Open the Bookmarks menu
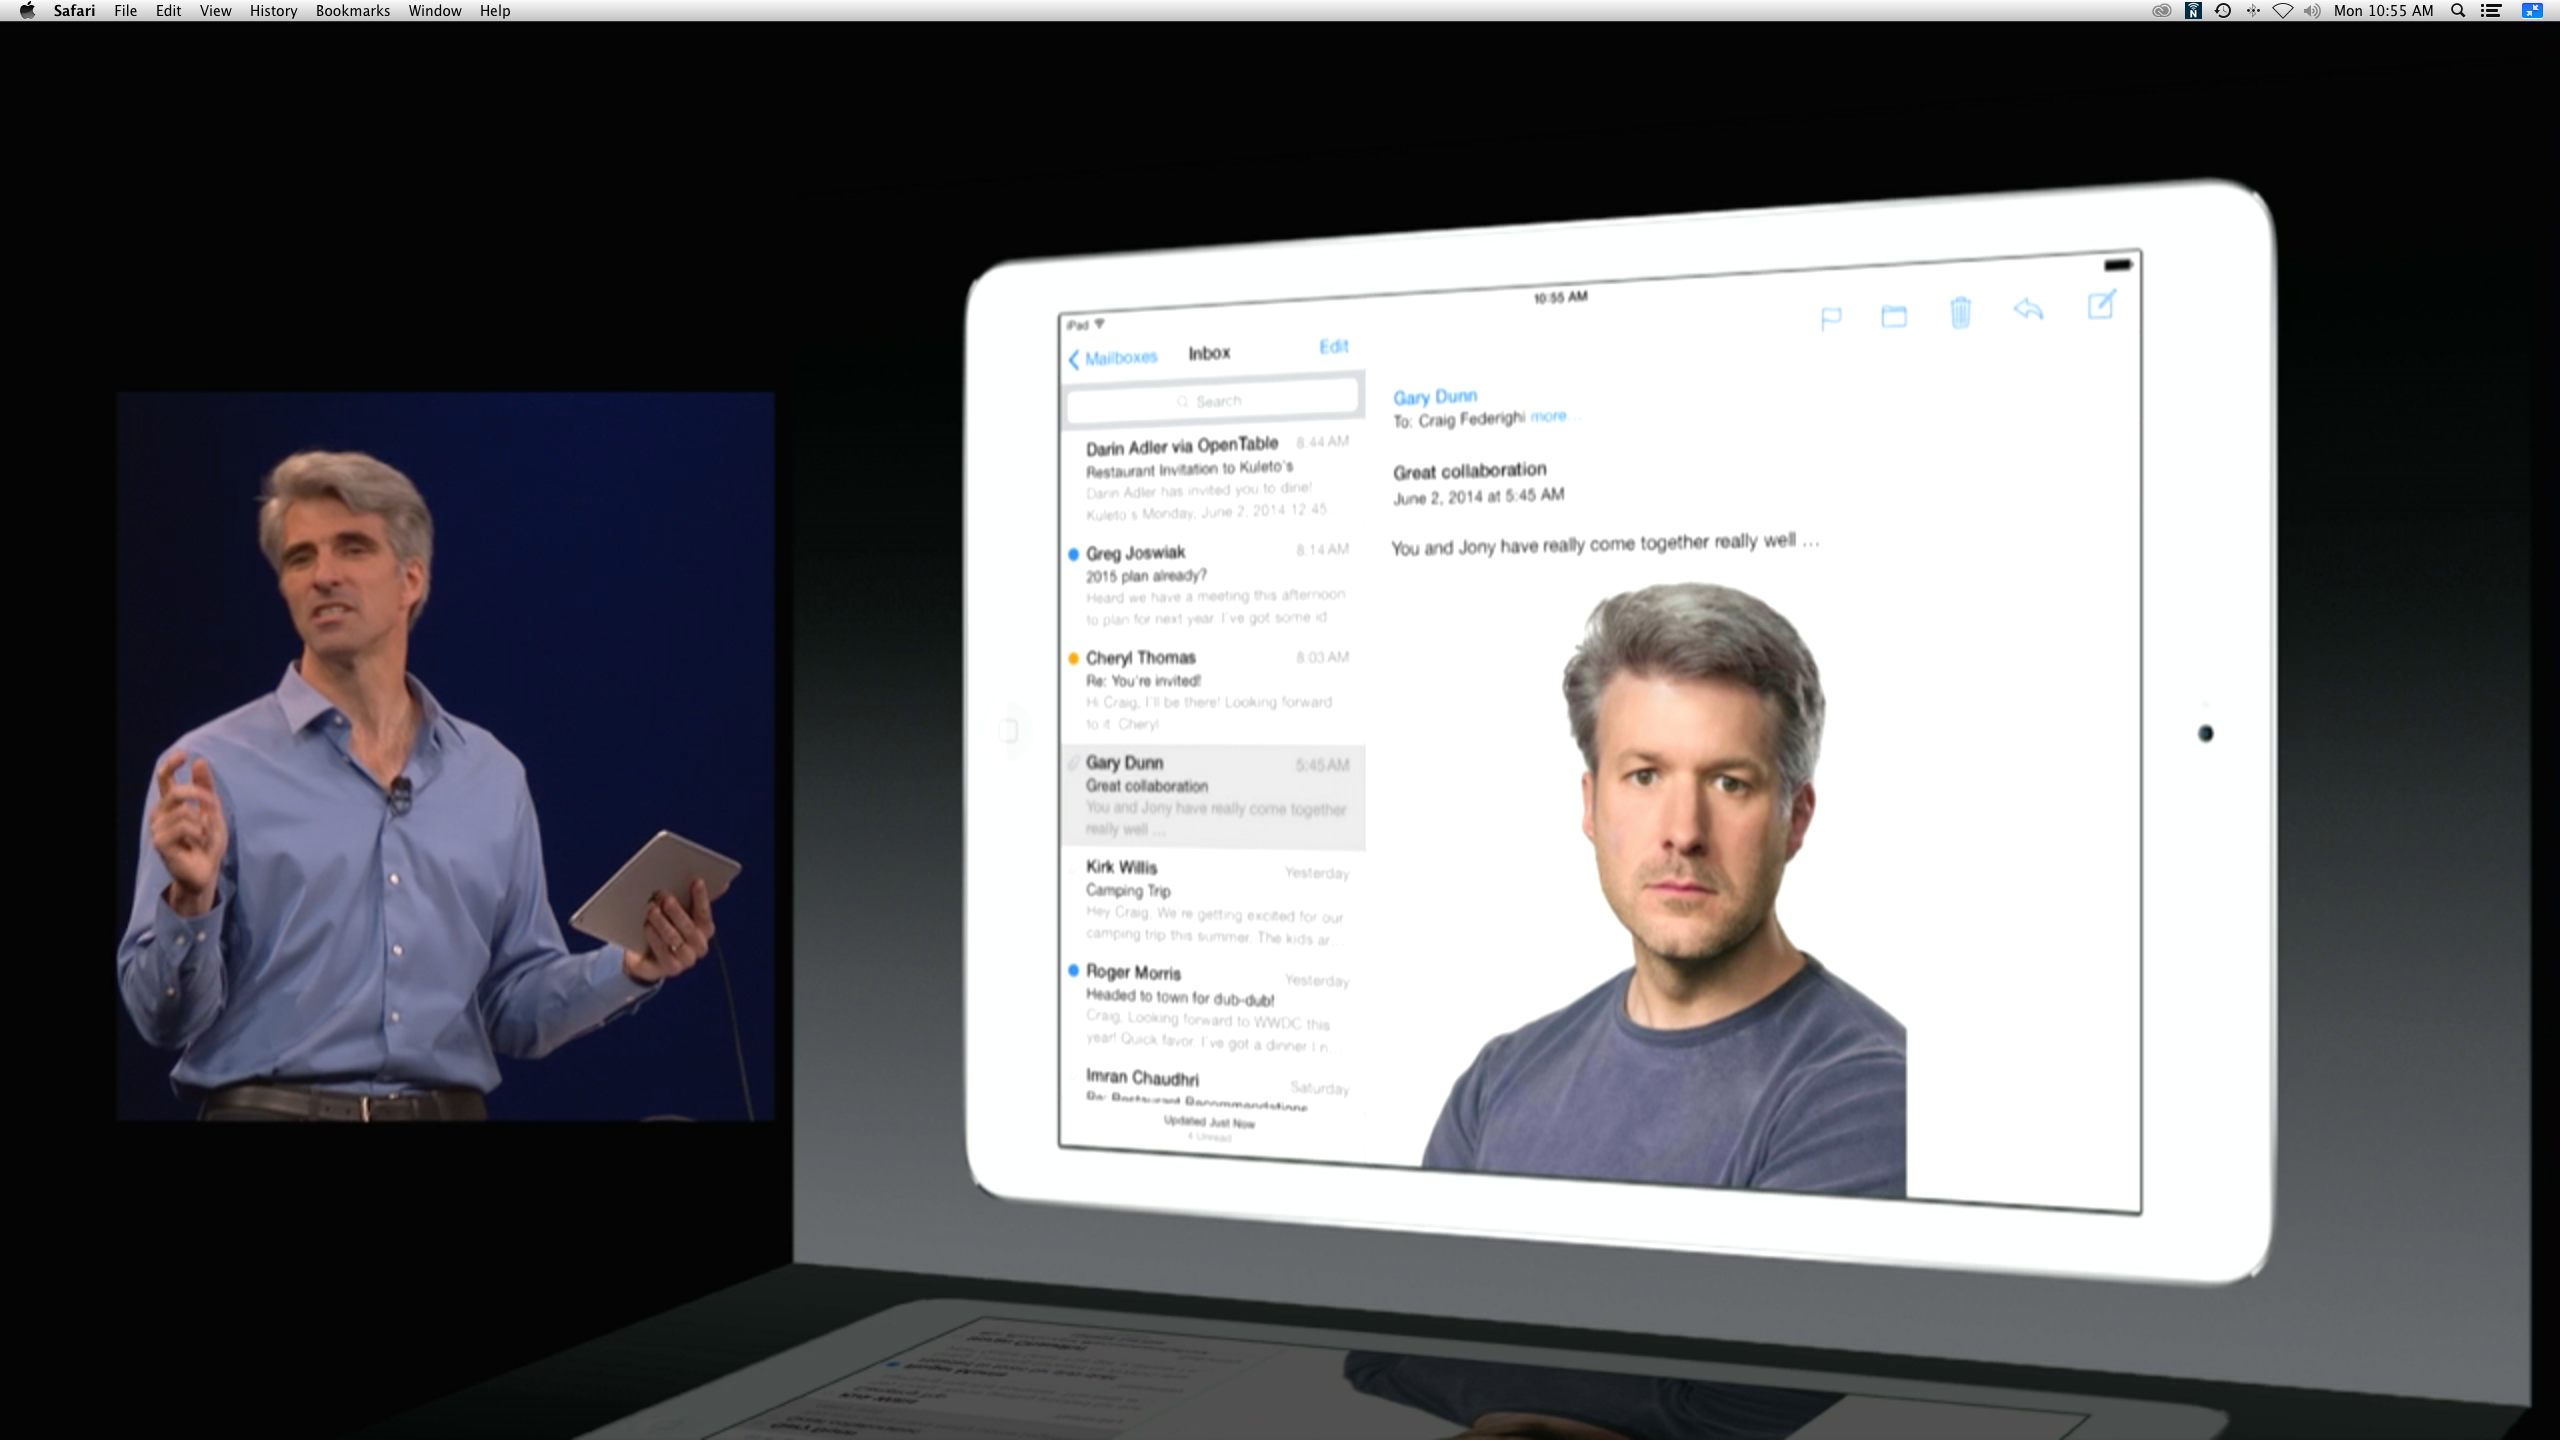Viewport: 2560px width, 1440px height. point(352,11)
